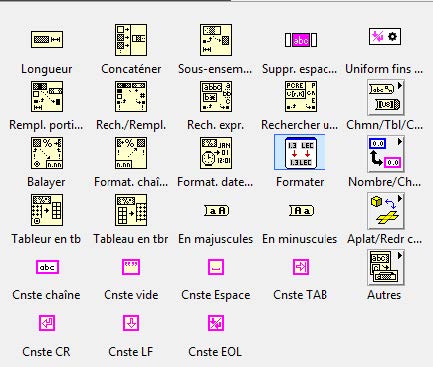Open the Aplat/Redr chaîne subpalette
433x367 pixels.
pyautogui.click(x=386, y=210)
